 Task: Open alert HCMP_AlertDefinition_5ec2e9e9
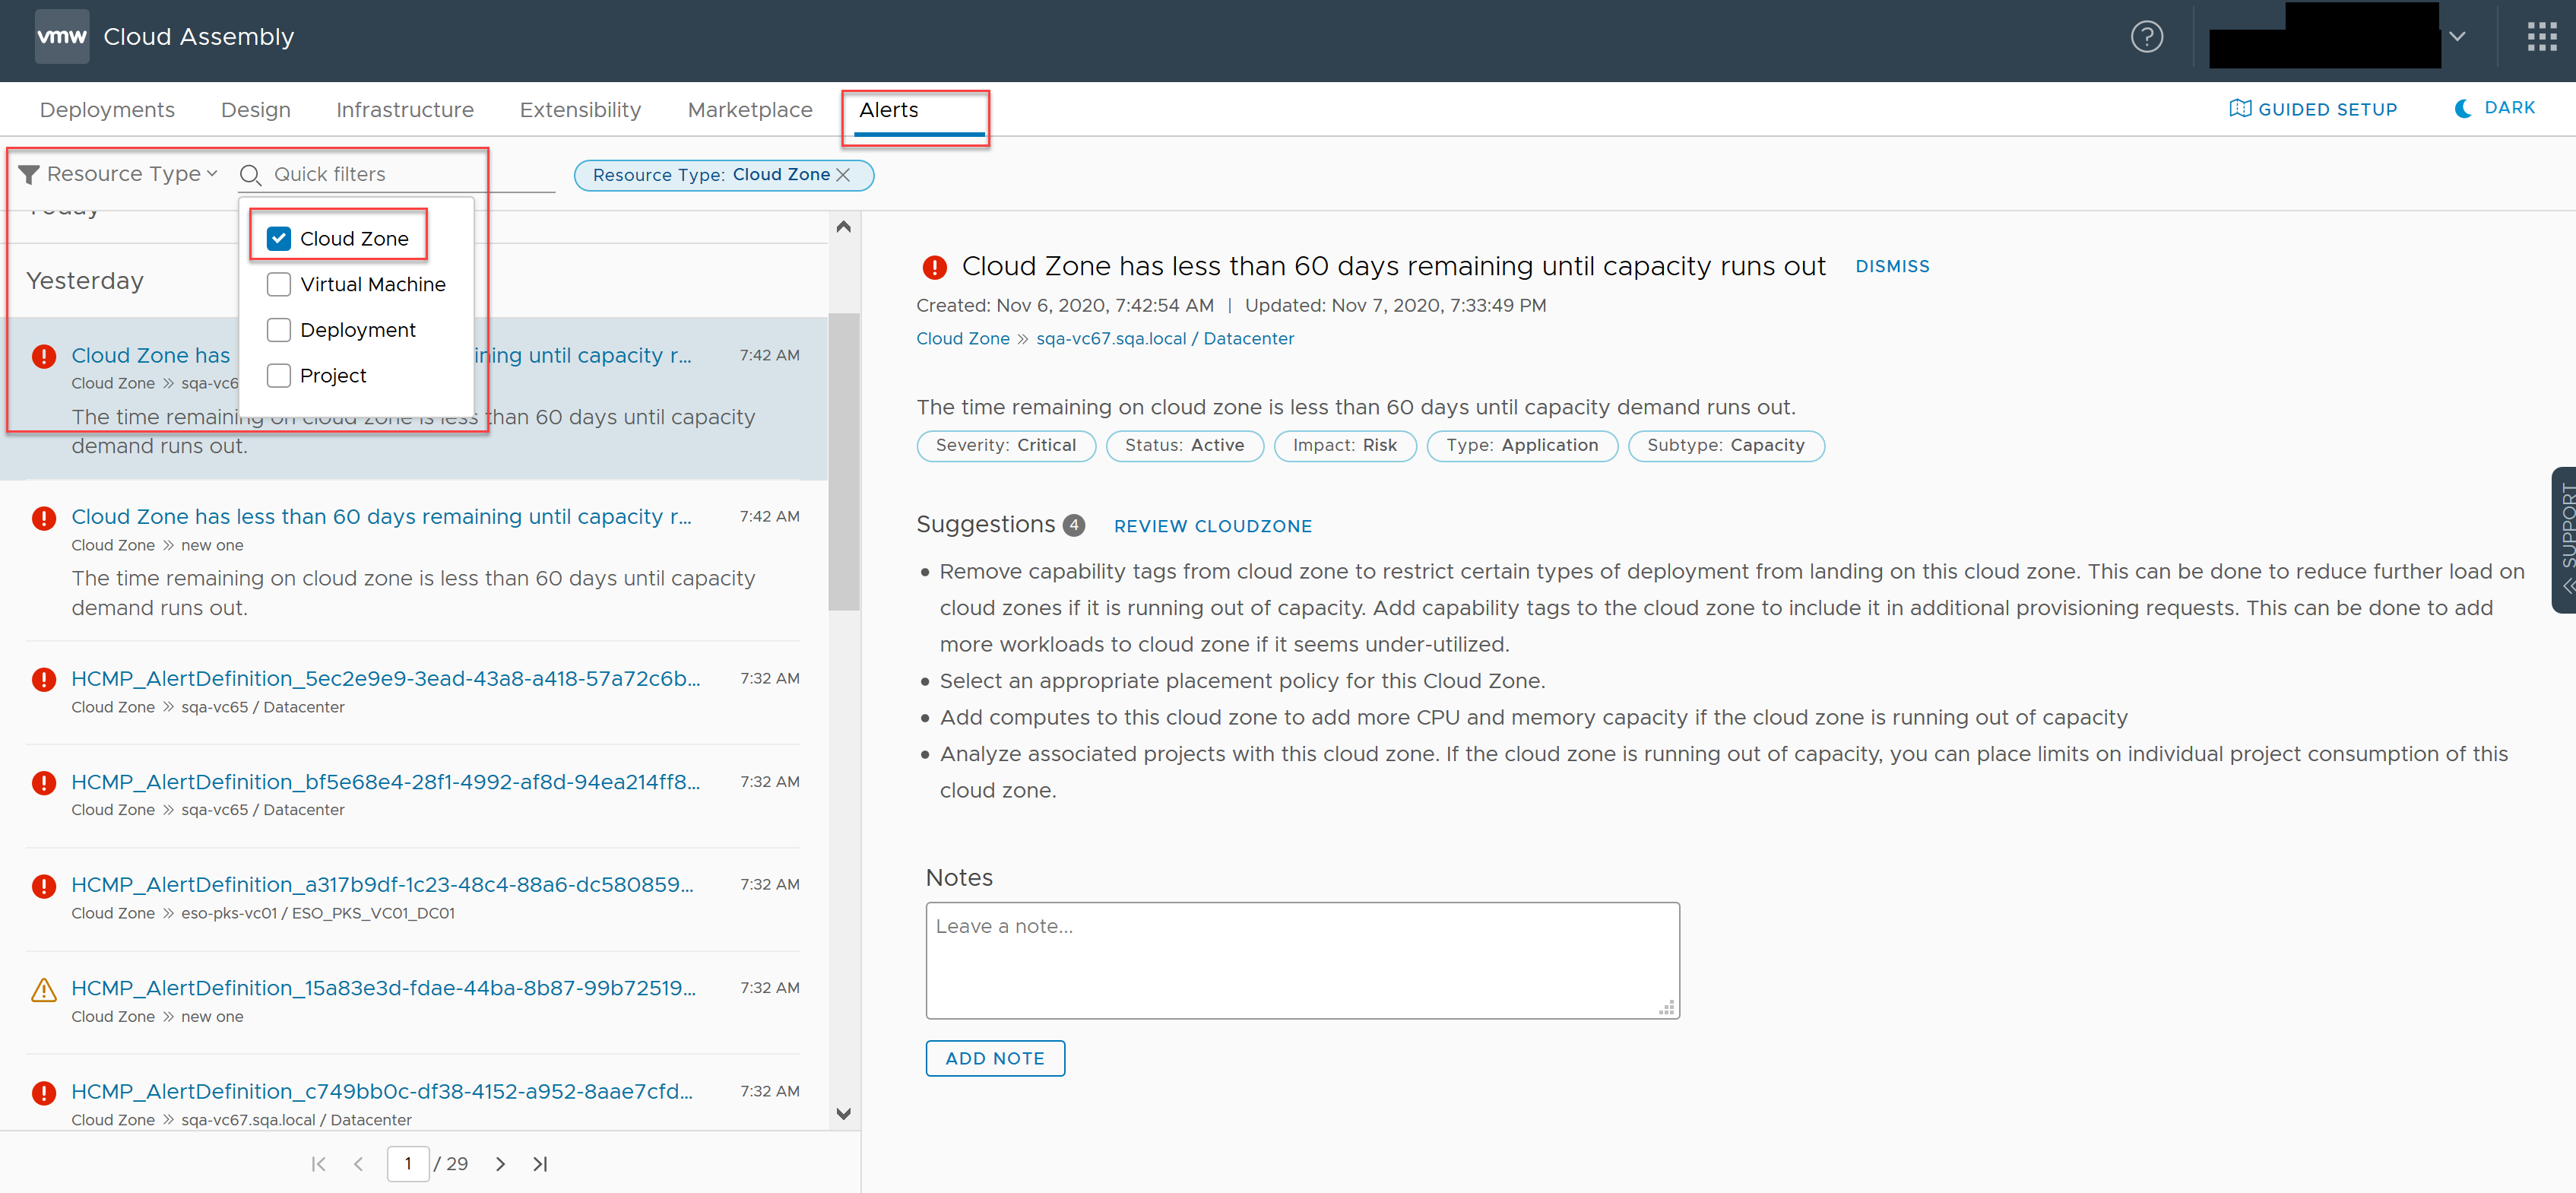(386, 679)
